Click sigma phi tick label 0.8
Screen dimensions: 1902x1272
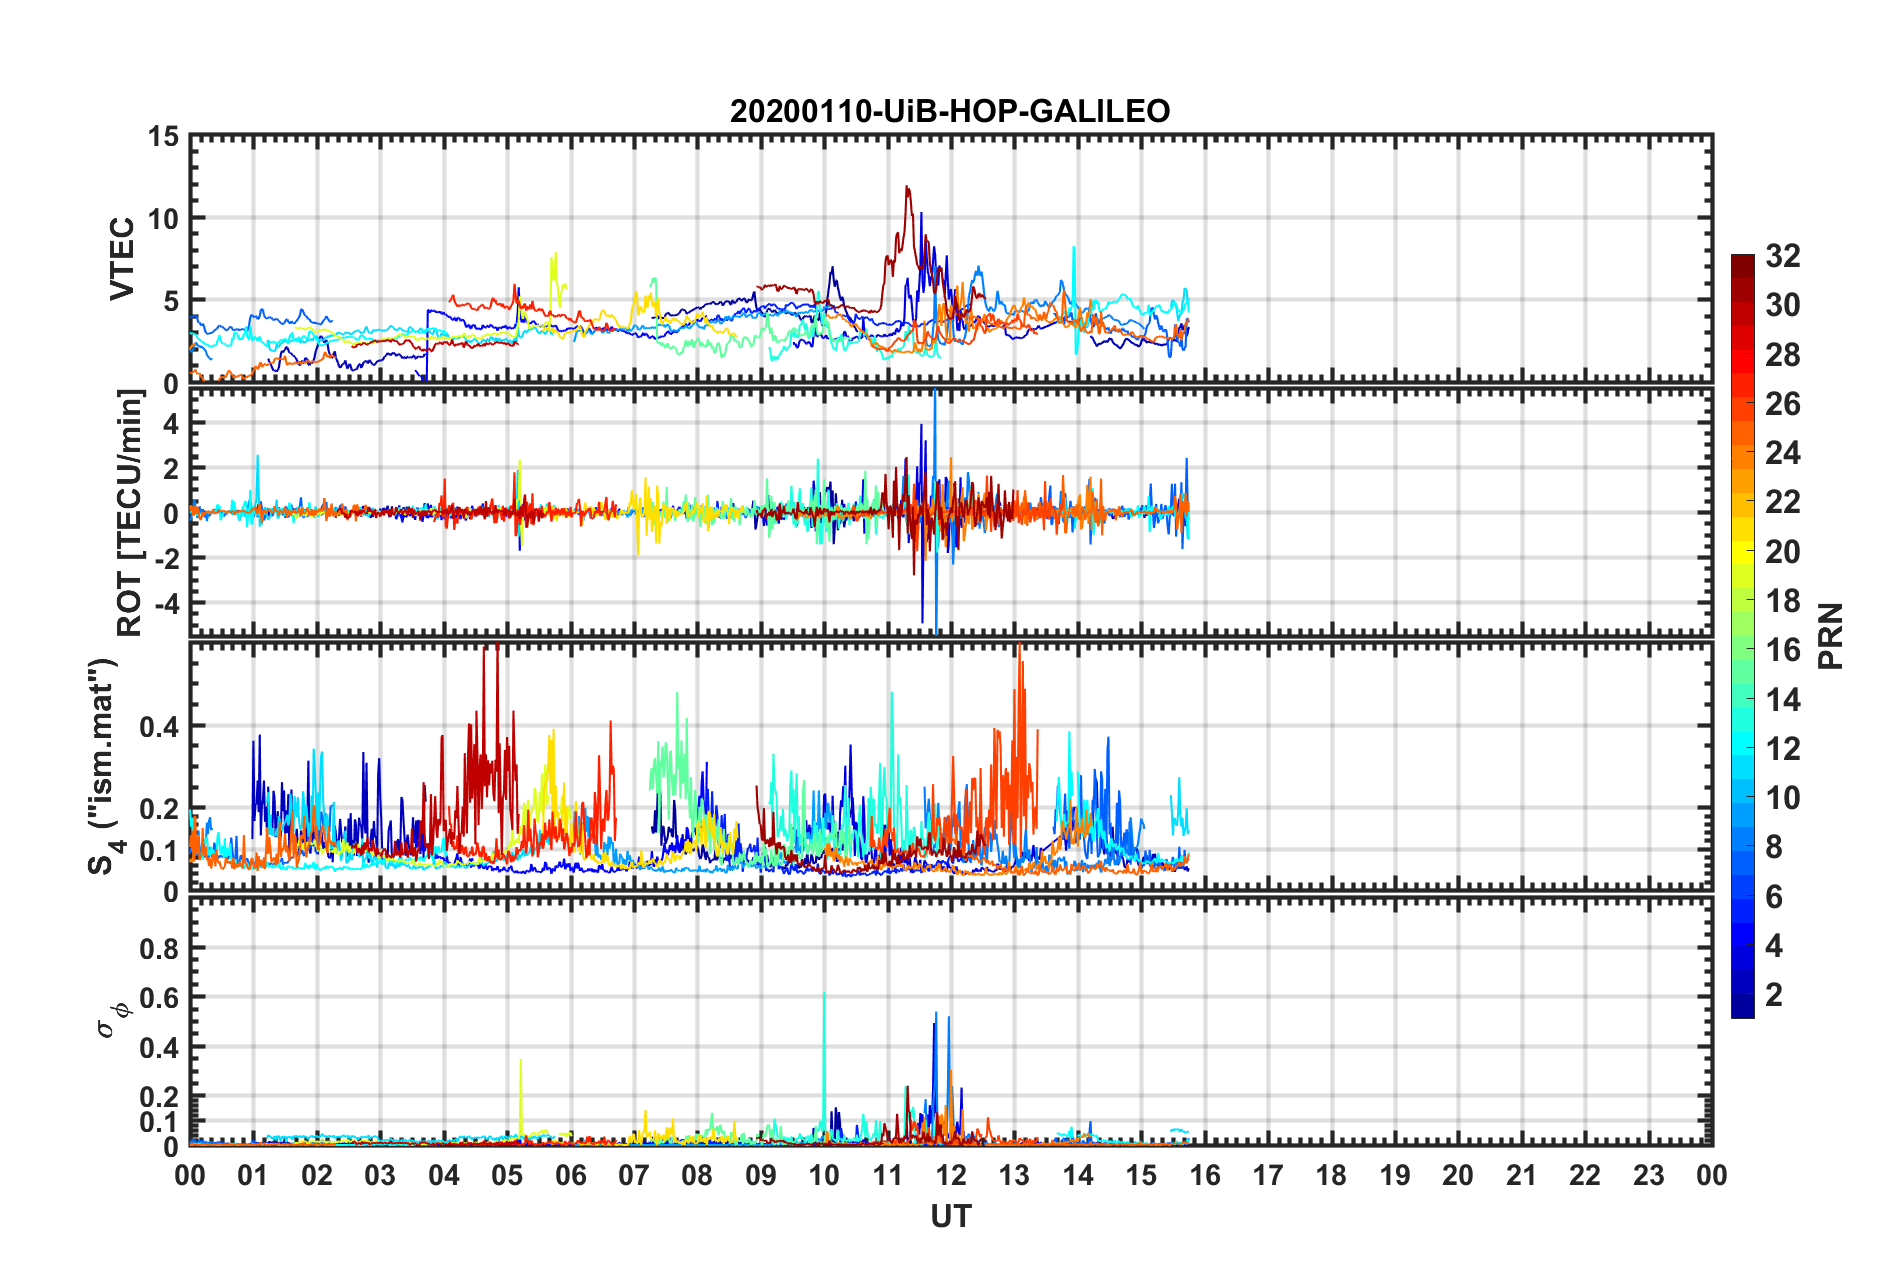[x=158, y=948]
